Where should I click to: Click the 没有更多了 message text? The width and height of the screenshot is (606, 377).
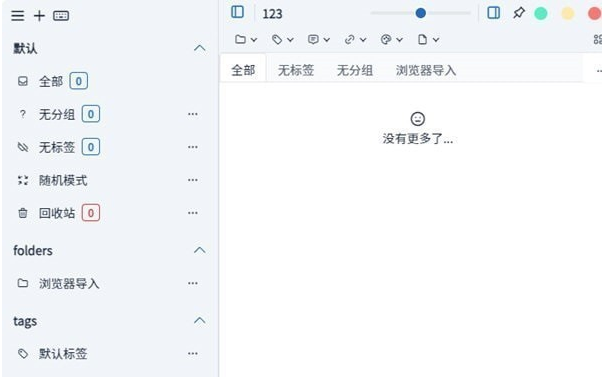(x=417, y=138)
